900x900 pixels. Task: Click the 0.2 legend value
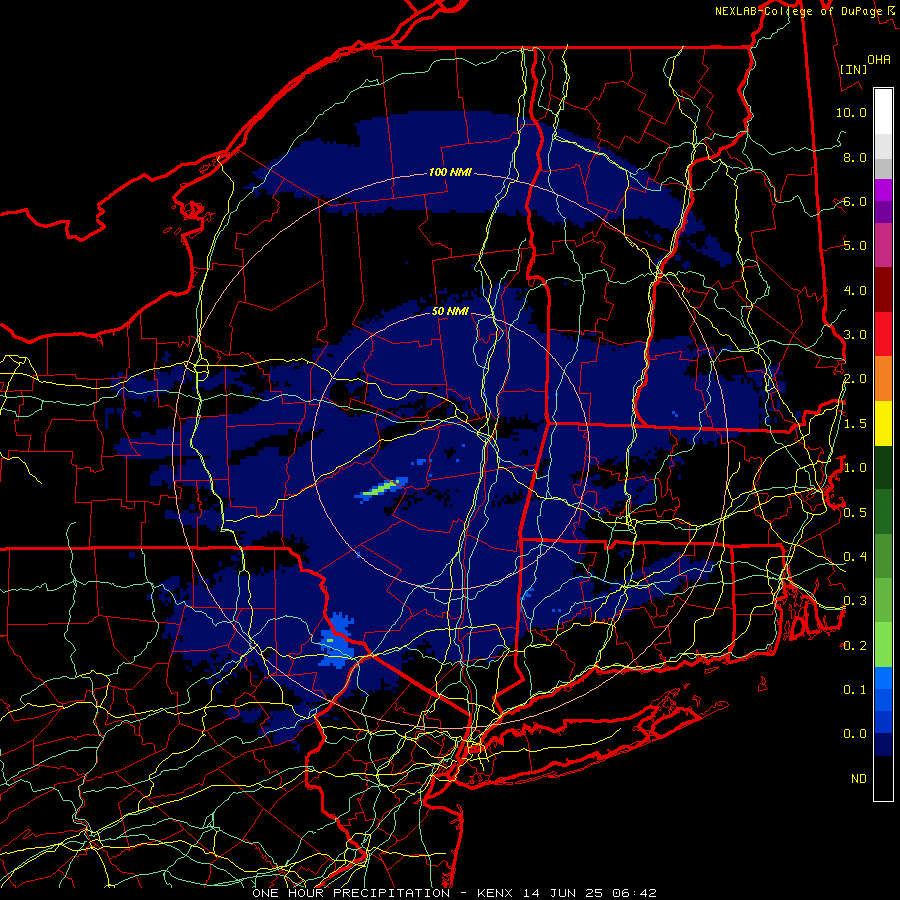tap(855, 646)
